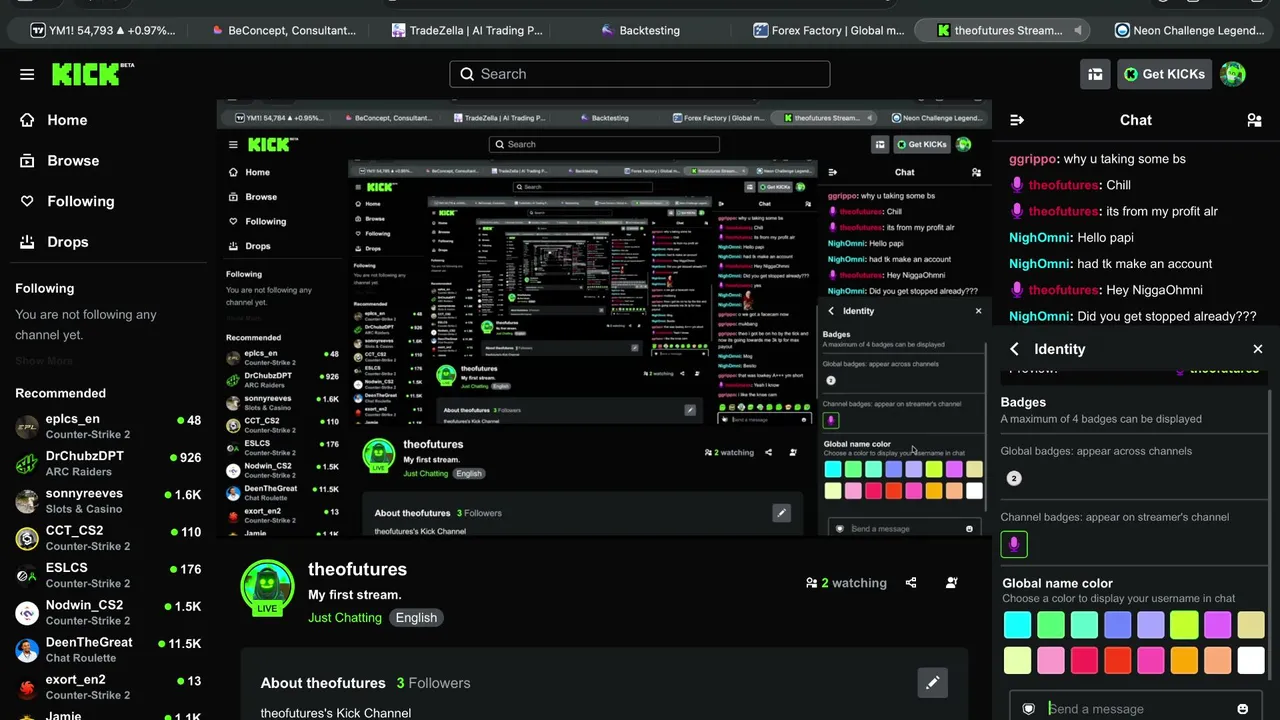The height and width of the screenshot is (720, 1280).
Task: Click the user icon beside share
Action: [951, 583]
